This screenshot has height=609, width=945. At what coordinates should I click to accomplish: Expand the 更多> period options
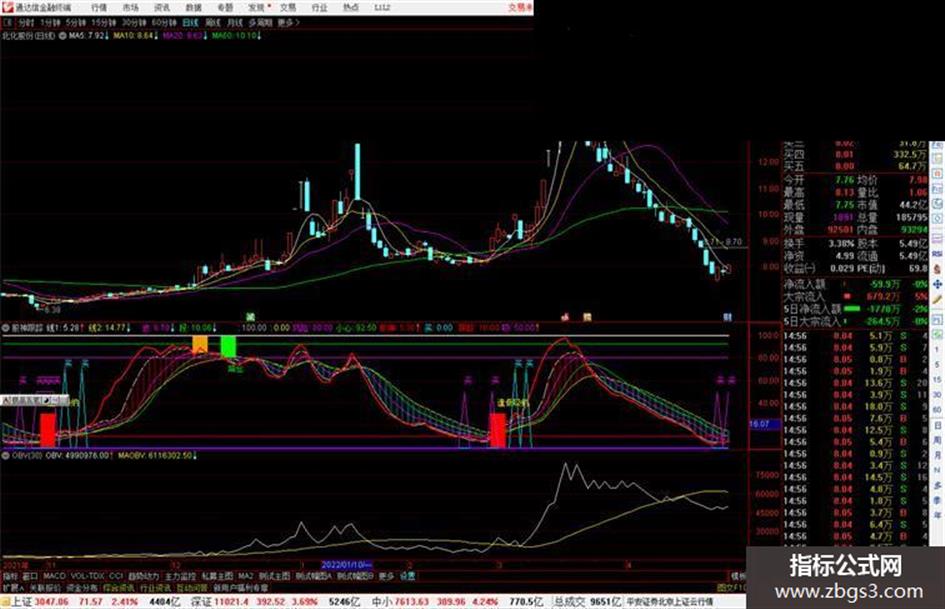click(x=289, y=22)
